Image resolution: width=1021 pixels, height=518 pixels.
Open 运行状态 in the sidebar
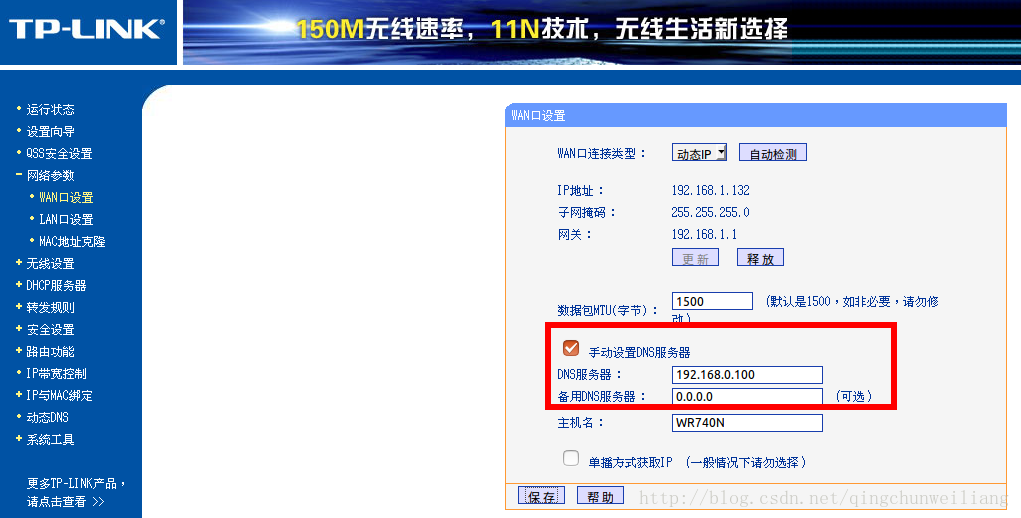point(50,109)
